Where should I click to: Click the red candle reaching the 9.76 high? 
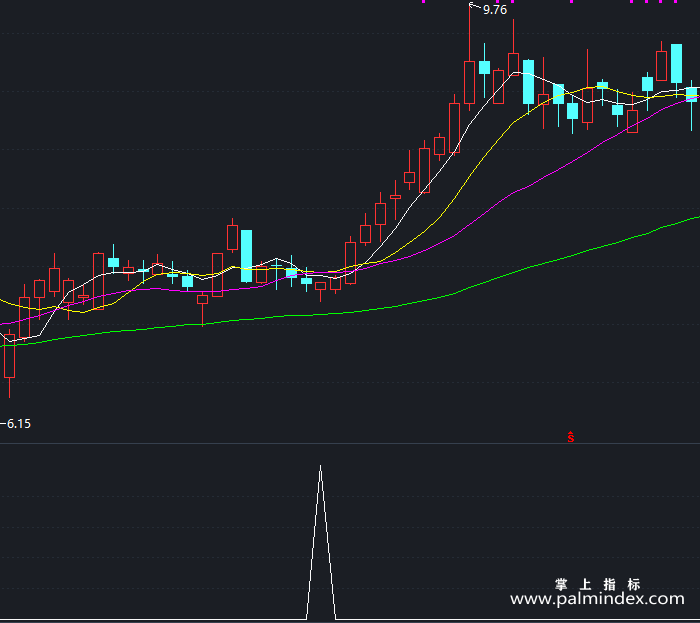(x=469, y=83)
